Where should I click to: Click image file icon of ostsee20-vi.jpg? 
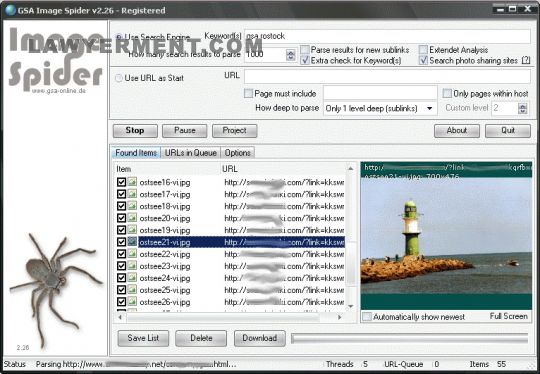pos(132,218)
